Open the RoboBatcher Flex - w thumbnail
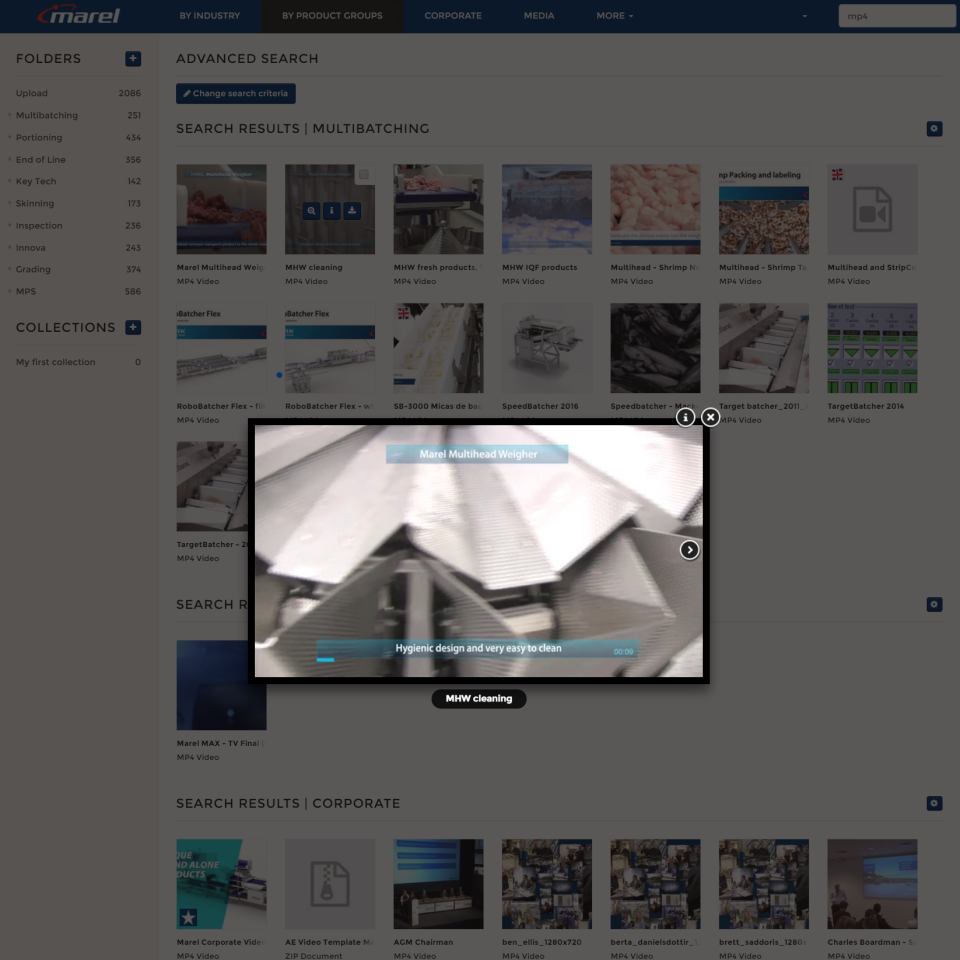Viewport: 960px width, 960px height. click(x=330, y=348)
